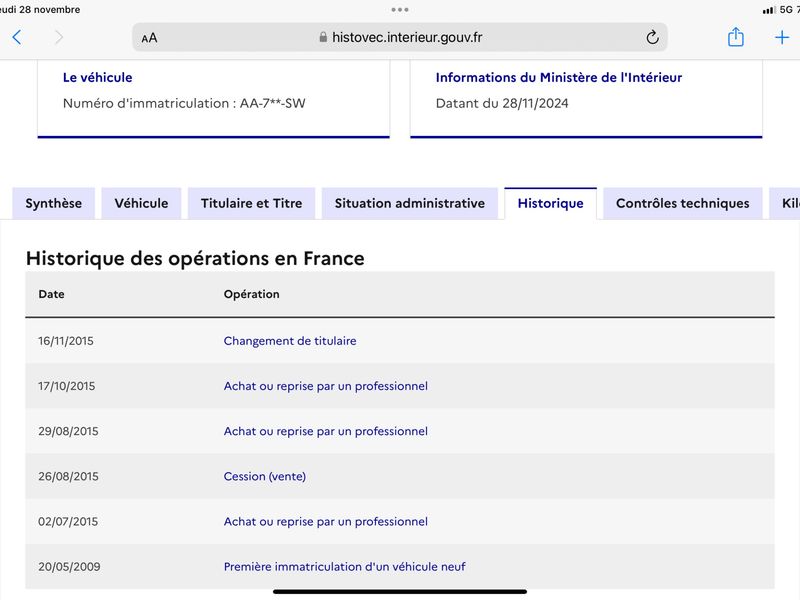The image size is (800, 600).
Task: Tap the three-dot multitasking indicator
Action: pos(399,9)
